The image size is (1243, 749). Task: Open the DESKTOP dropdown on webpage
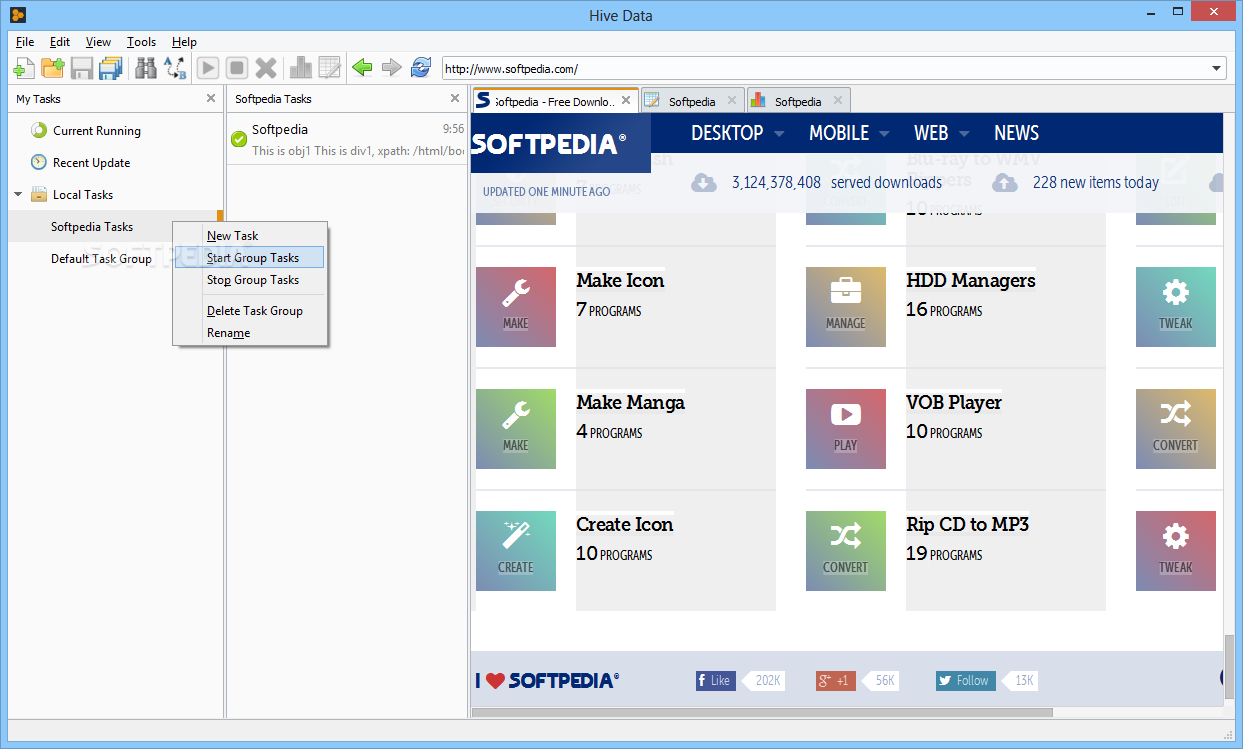point(738,133)
